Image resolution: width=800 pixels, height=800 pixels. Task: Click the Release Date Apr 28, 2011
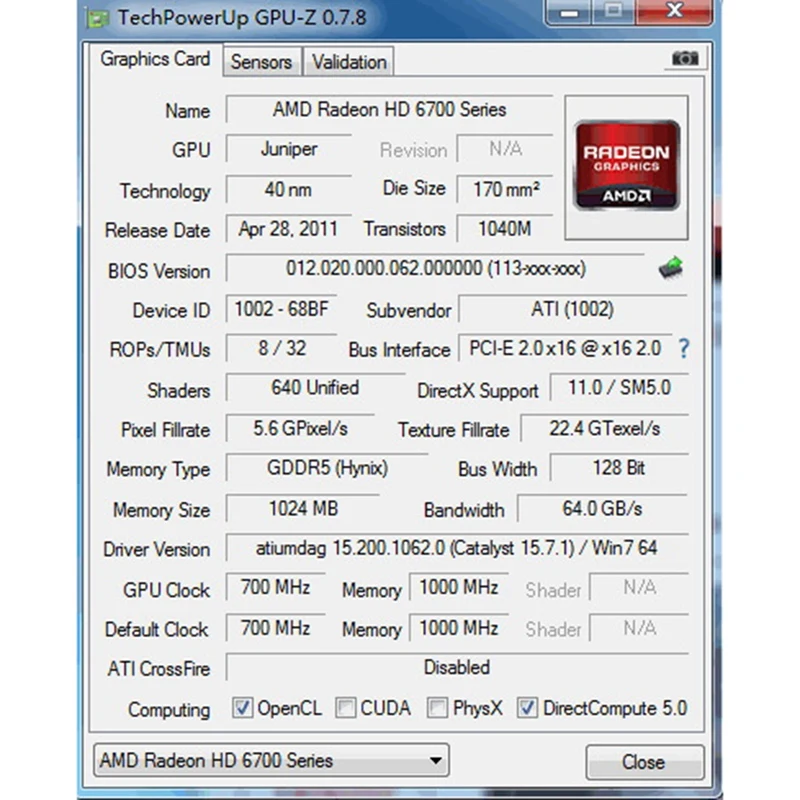[x=289, y=229]
